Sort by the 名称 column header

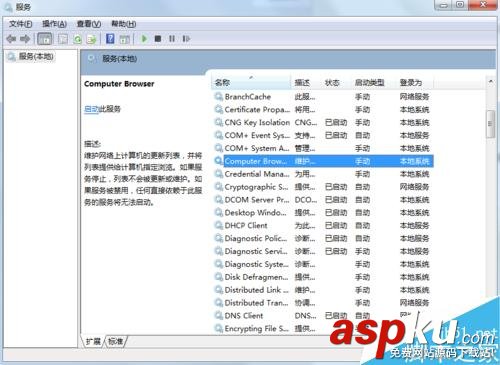[x=251, y=82]
